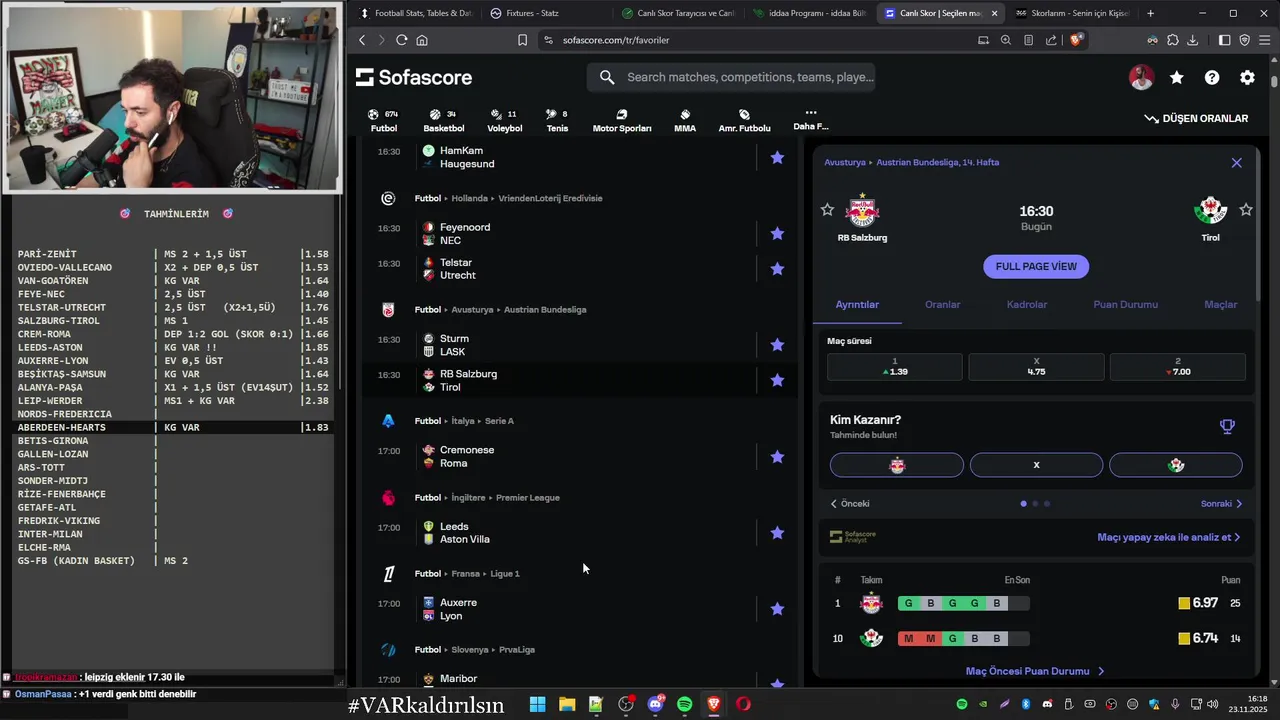The height and width of the screenshot is (720, 1280).
Task: Click the Sofascore logo
Action: (x=414, y=77)
